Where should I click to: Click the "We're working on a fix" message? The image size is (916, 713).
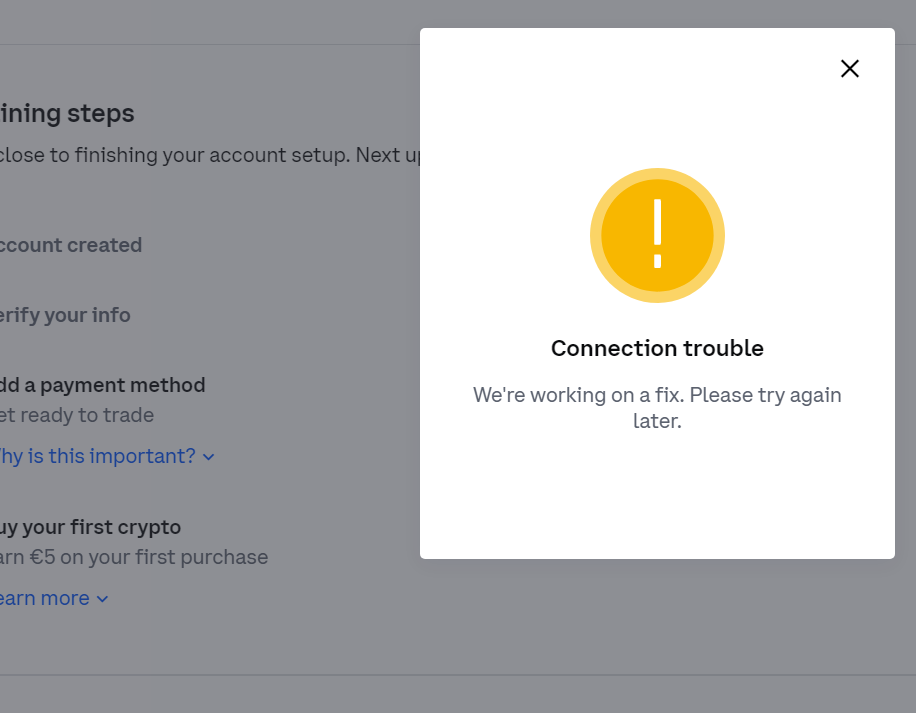[x=657, y=408]
